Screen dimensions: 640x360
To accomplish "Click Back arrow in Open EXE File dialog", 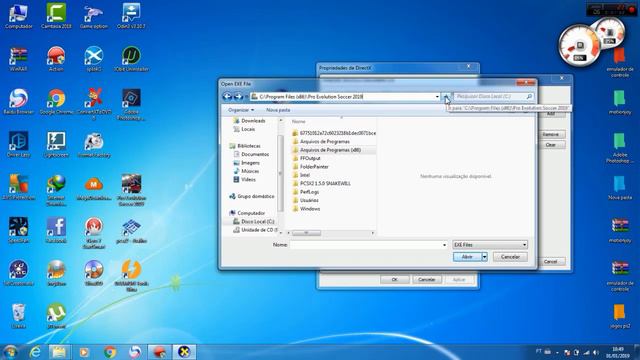I will pos(227,96).
